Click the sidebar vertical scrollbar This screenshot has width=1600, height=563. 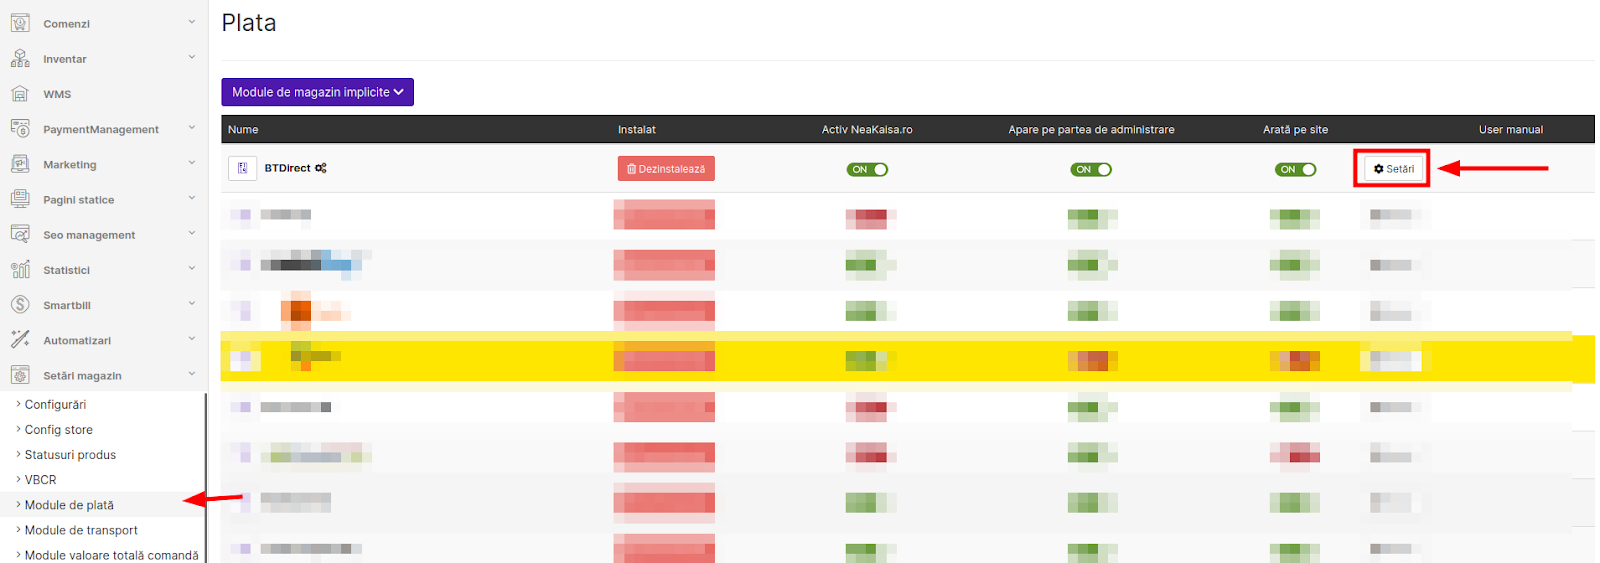(x=205, y=477)
